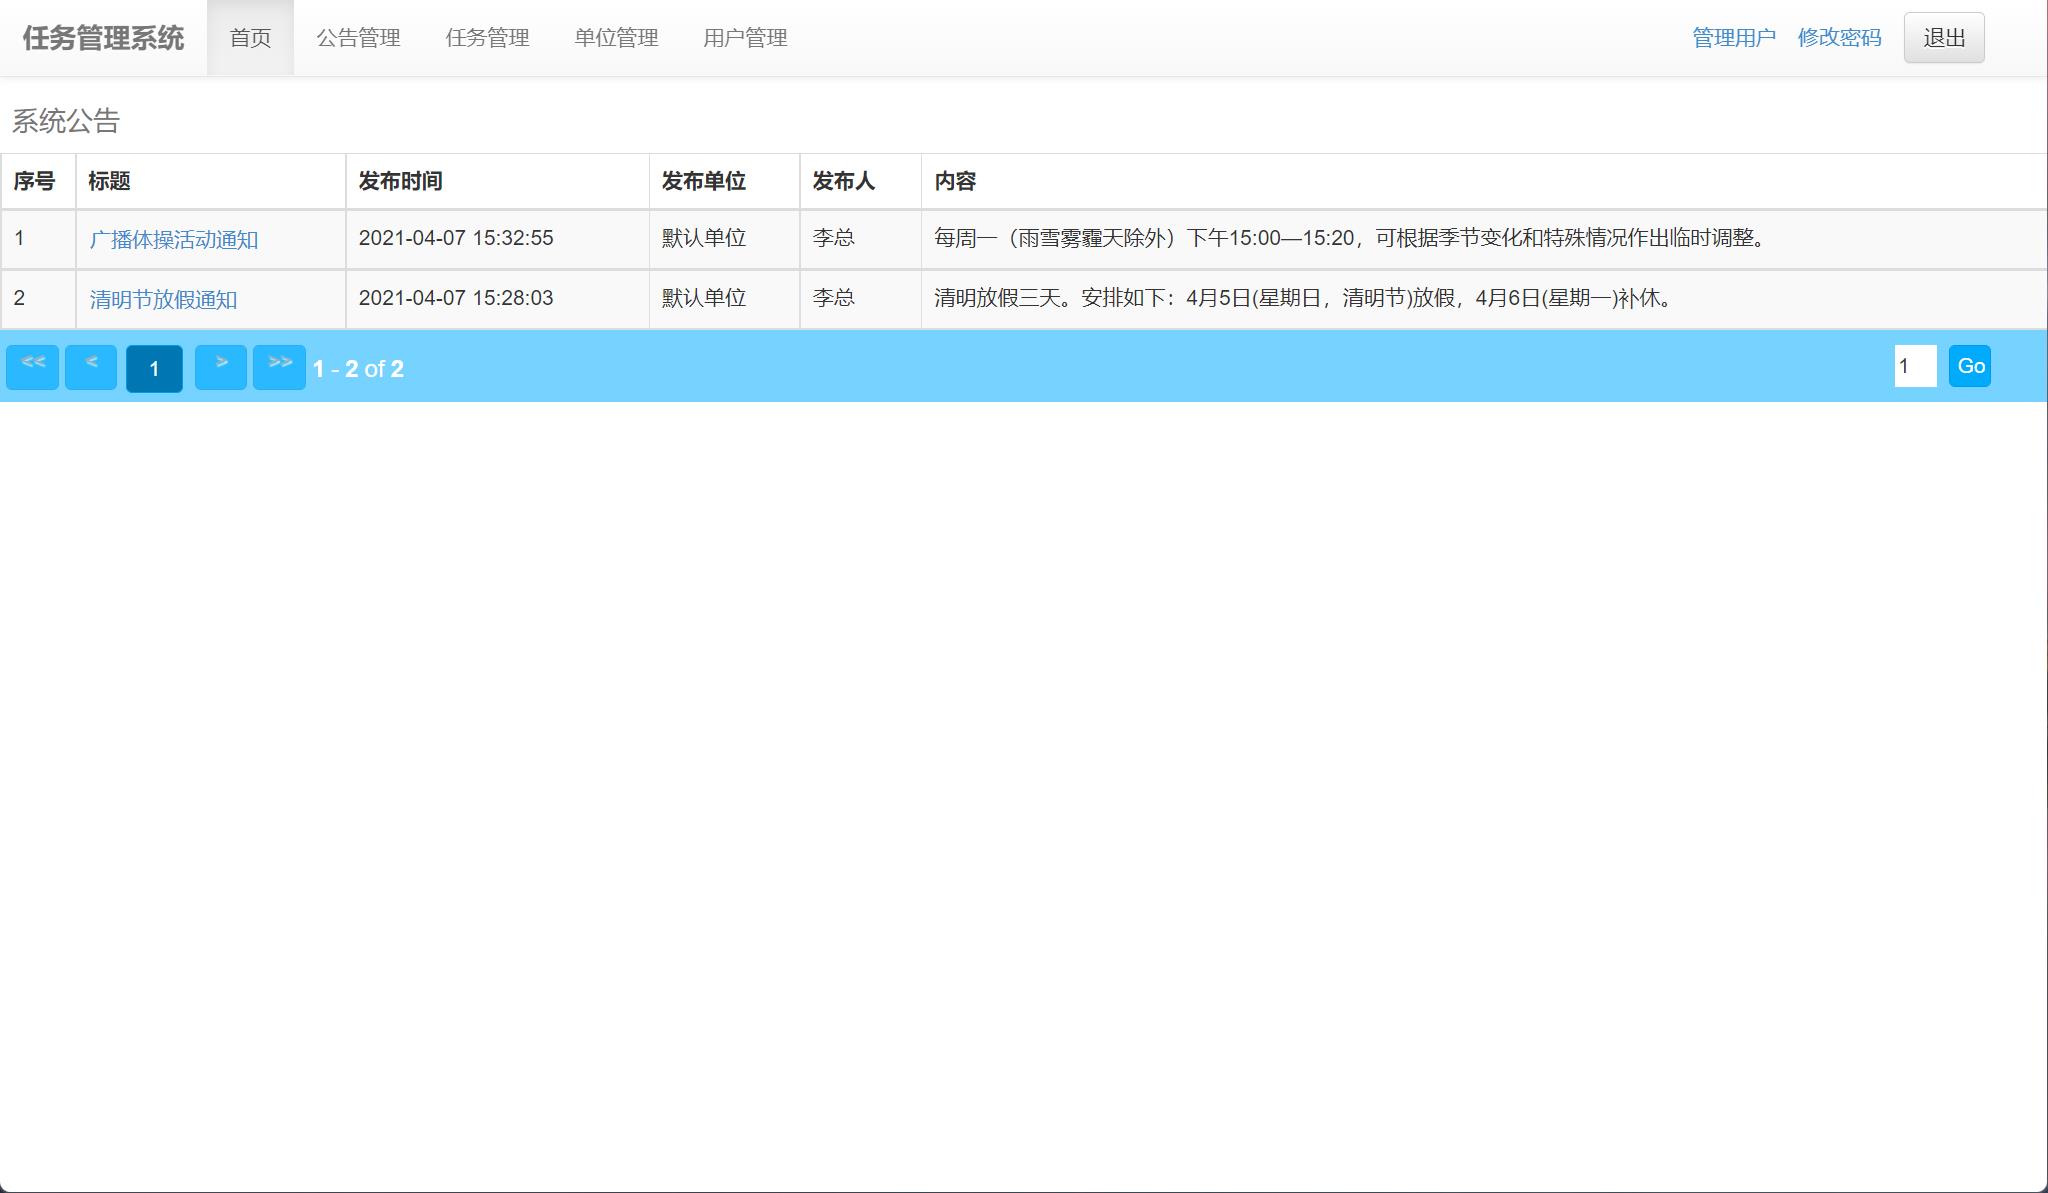Image resolution: width=2048 pixels, height=1193 pixels.
Task: Go to the previous page with < arrow
Action: tap(91, 366)
